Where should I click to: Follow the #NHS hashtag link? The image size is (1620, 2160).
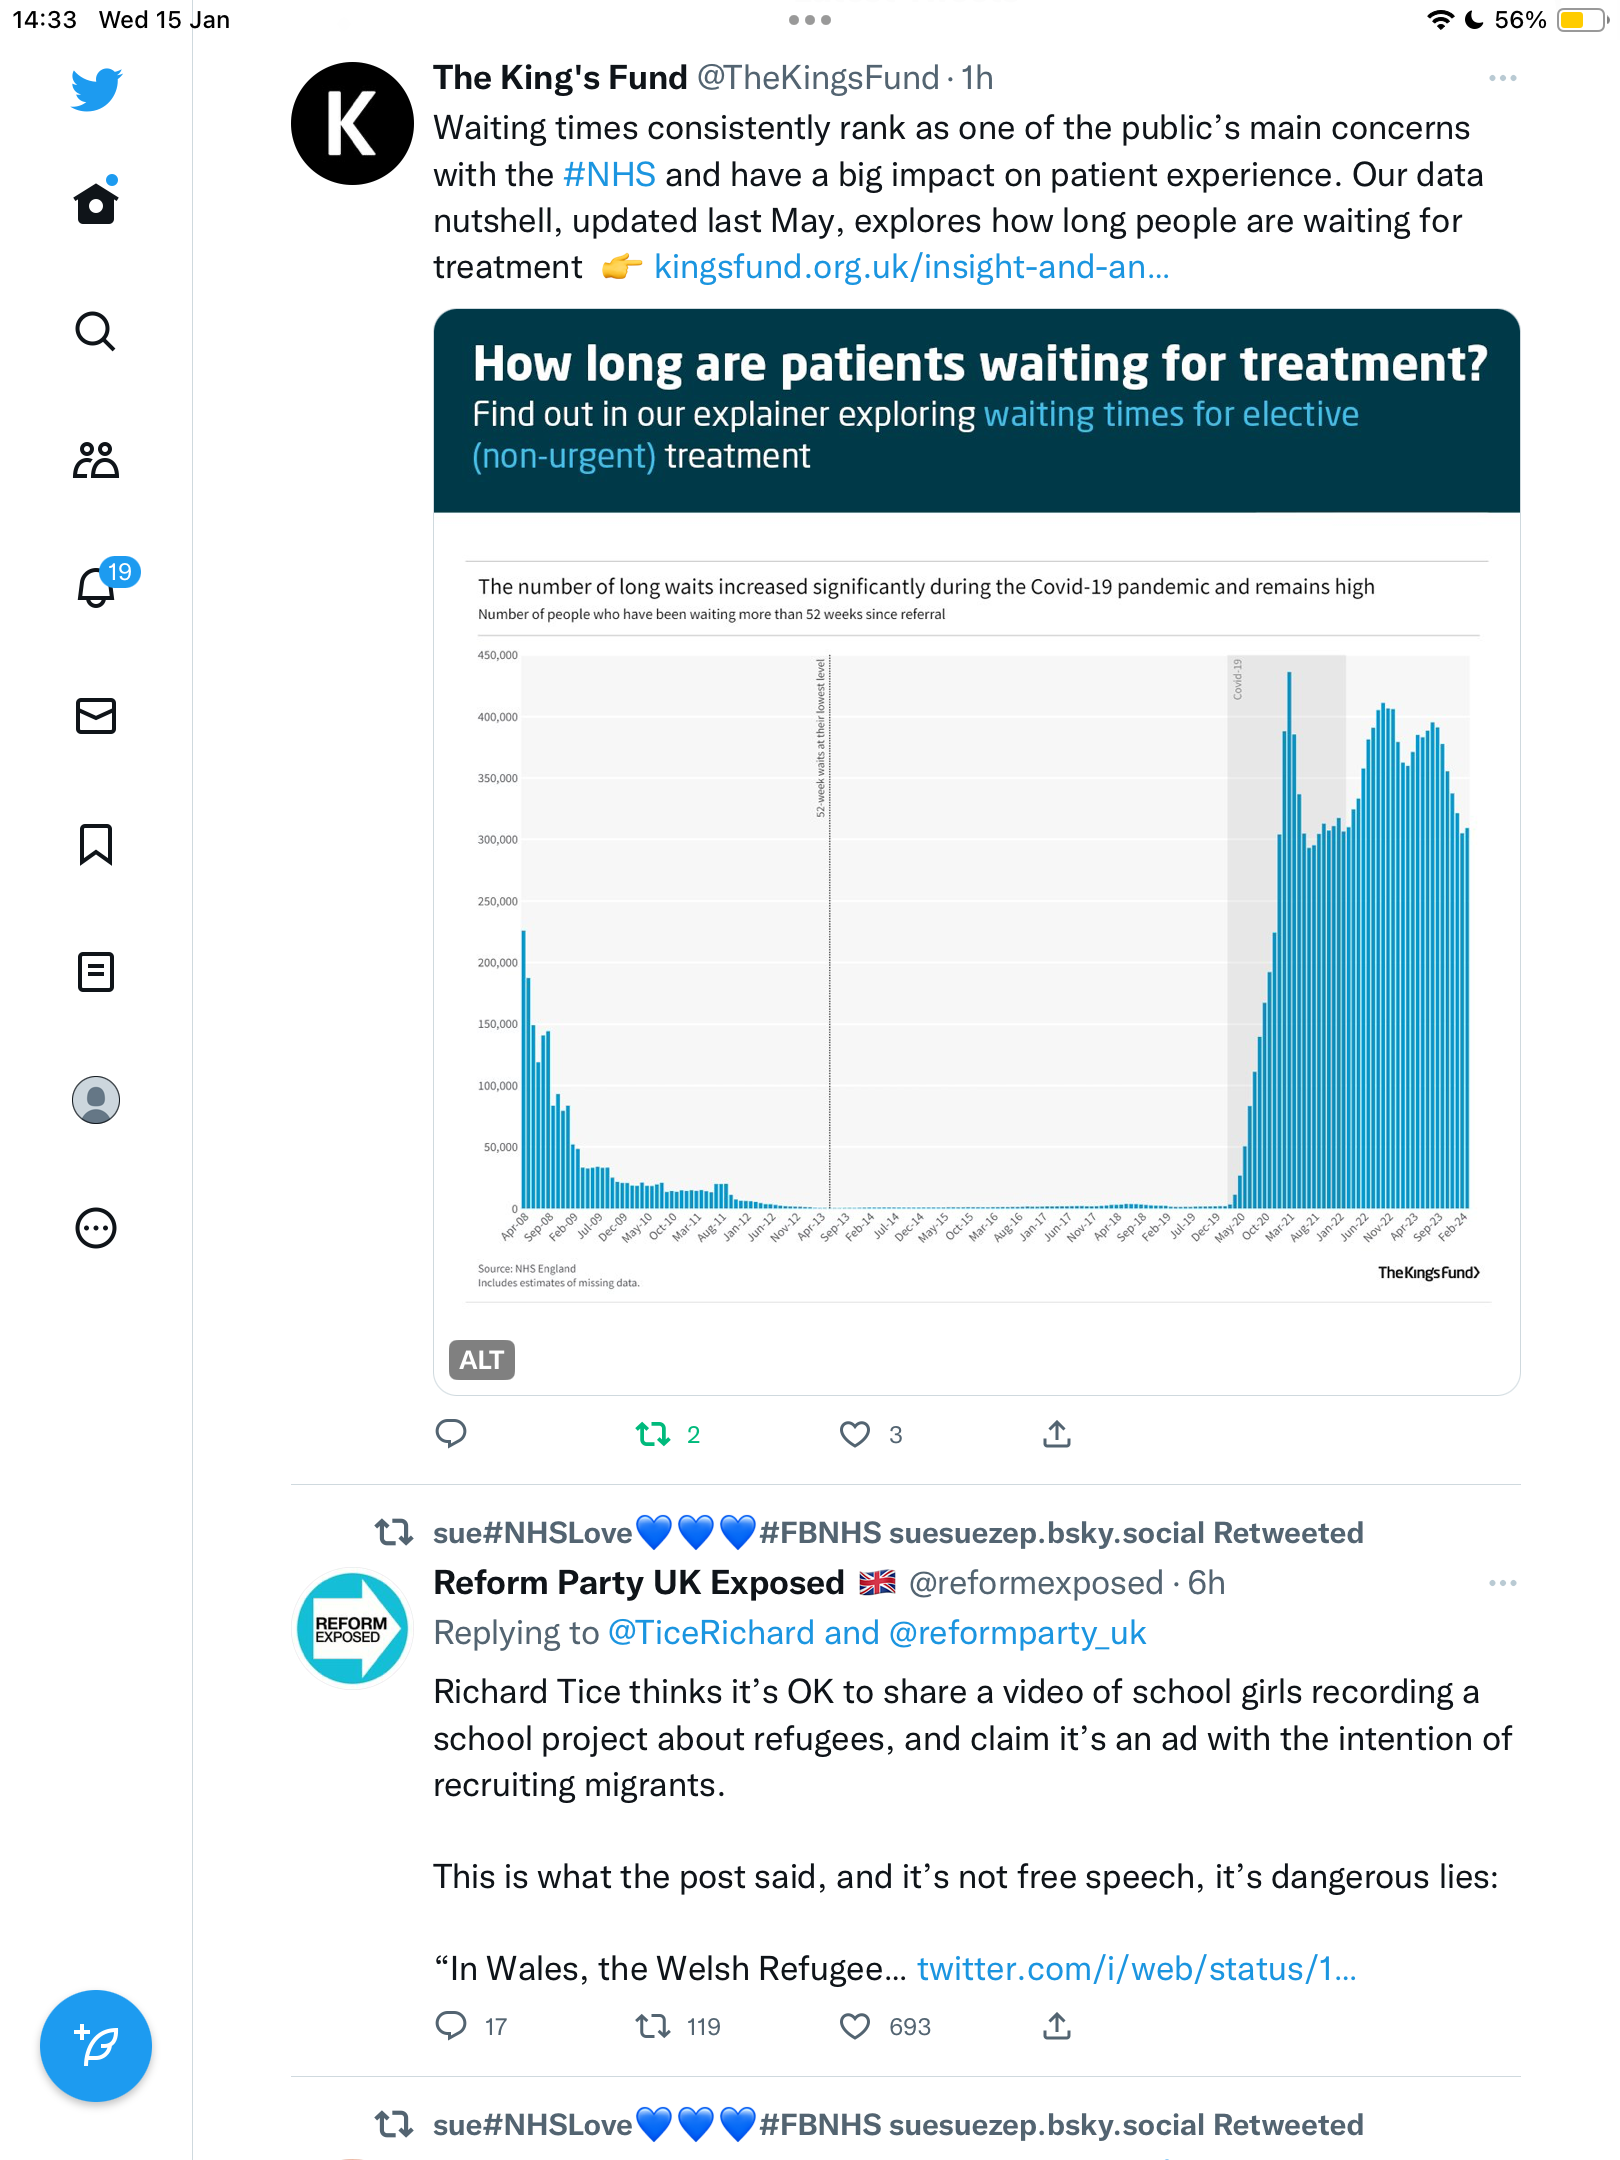coord(609,175)
